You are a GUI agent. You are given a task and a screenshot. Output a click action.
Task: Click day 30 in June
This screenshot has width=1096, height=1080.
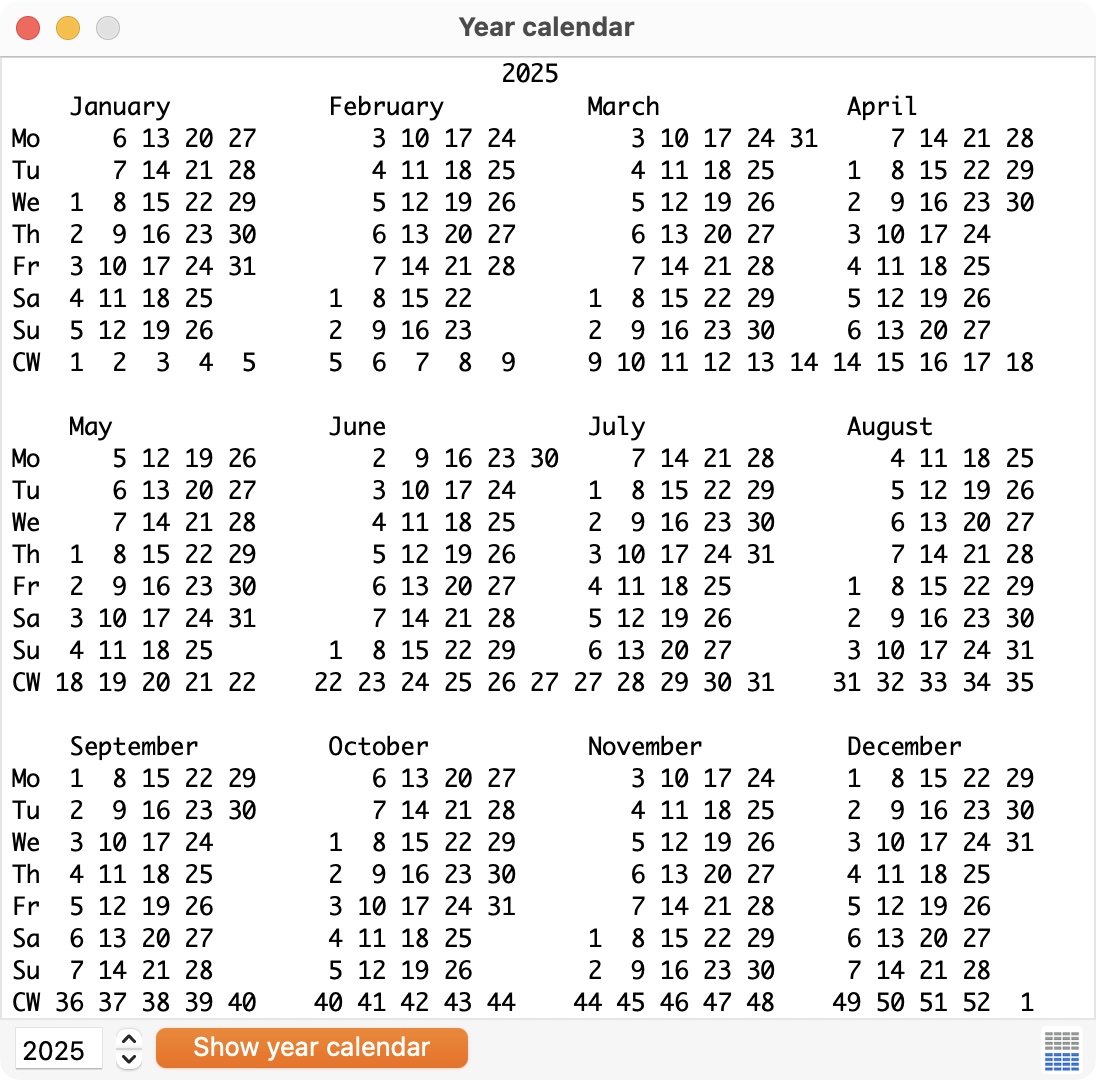pos(544,459)
